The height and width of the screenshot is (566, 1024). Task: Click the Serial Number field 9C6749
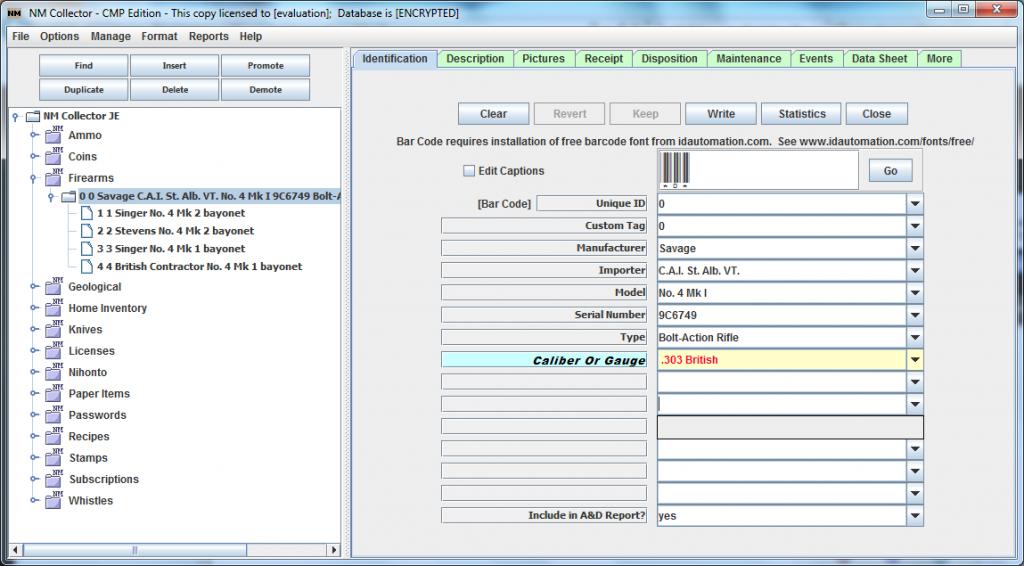782,315
